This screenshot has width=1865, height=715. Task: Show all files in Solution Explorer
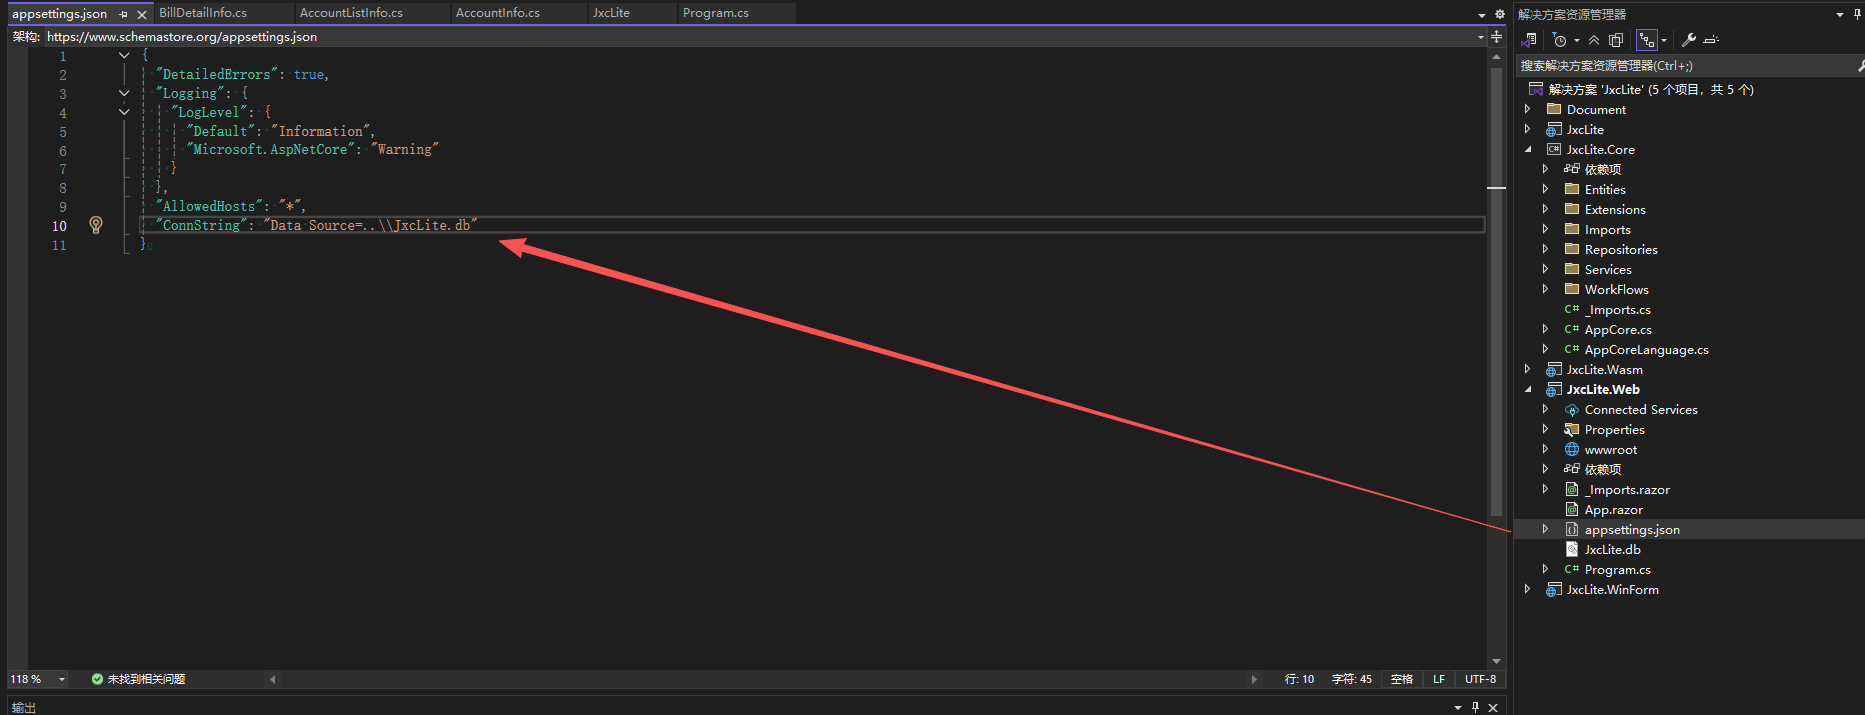tap(1615, 40)
